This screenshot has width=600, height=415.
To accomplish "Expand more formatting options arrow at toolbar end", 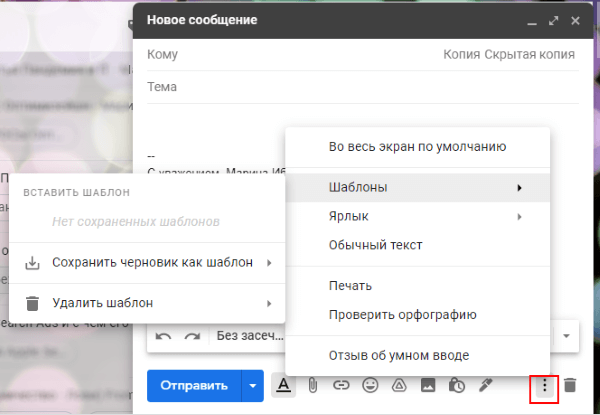I will (x=566, y=336).
